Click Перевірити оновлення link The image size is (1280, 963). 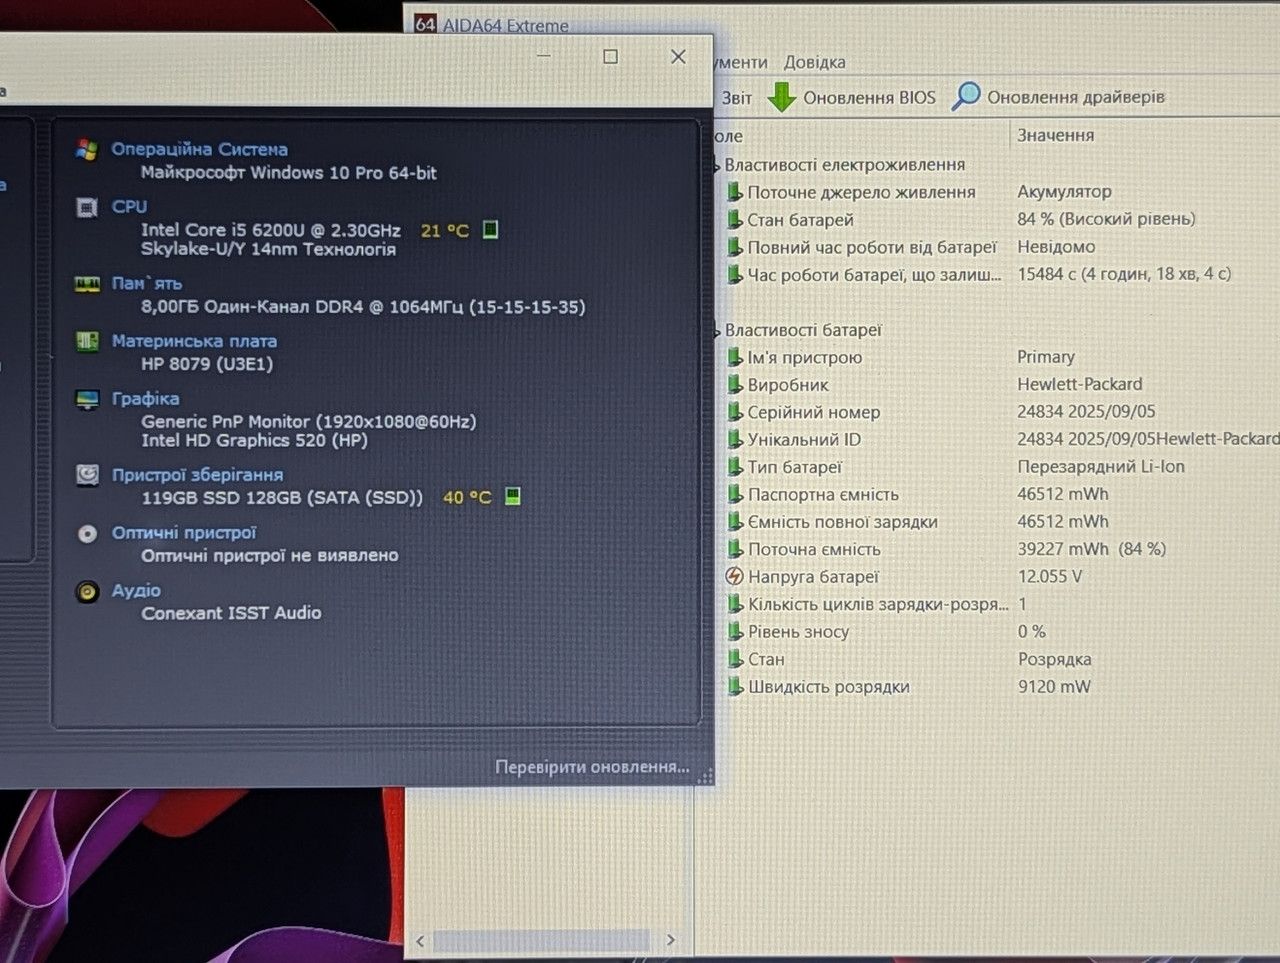click(x=592, y=767)
